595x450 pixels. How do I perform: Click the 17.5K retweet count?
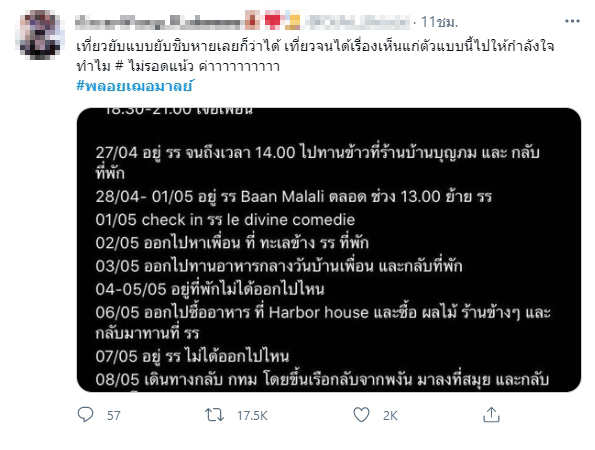tap(252, 415)
